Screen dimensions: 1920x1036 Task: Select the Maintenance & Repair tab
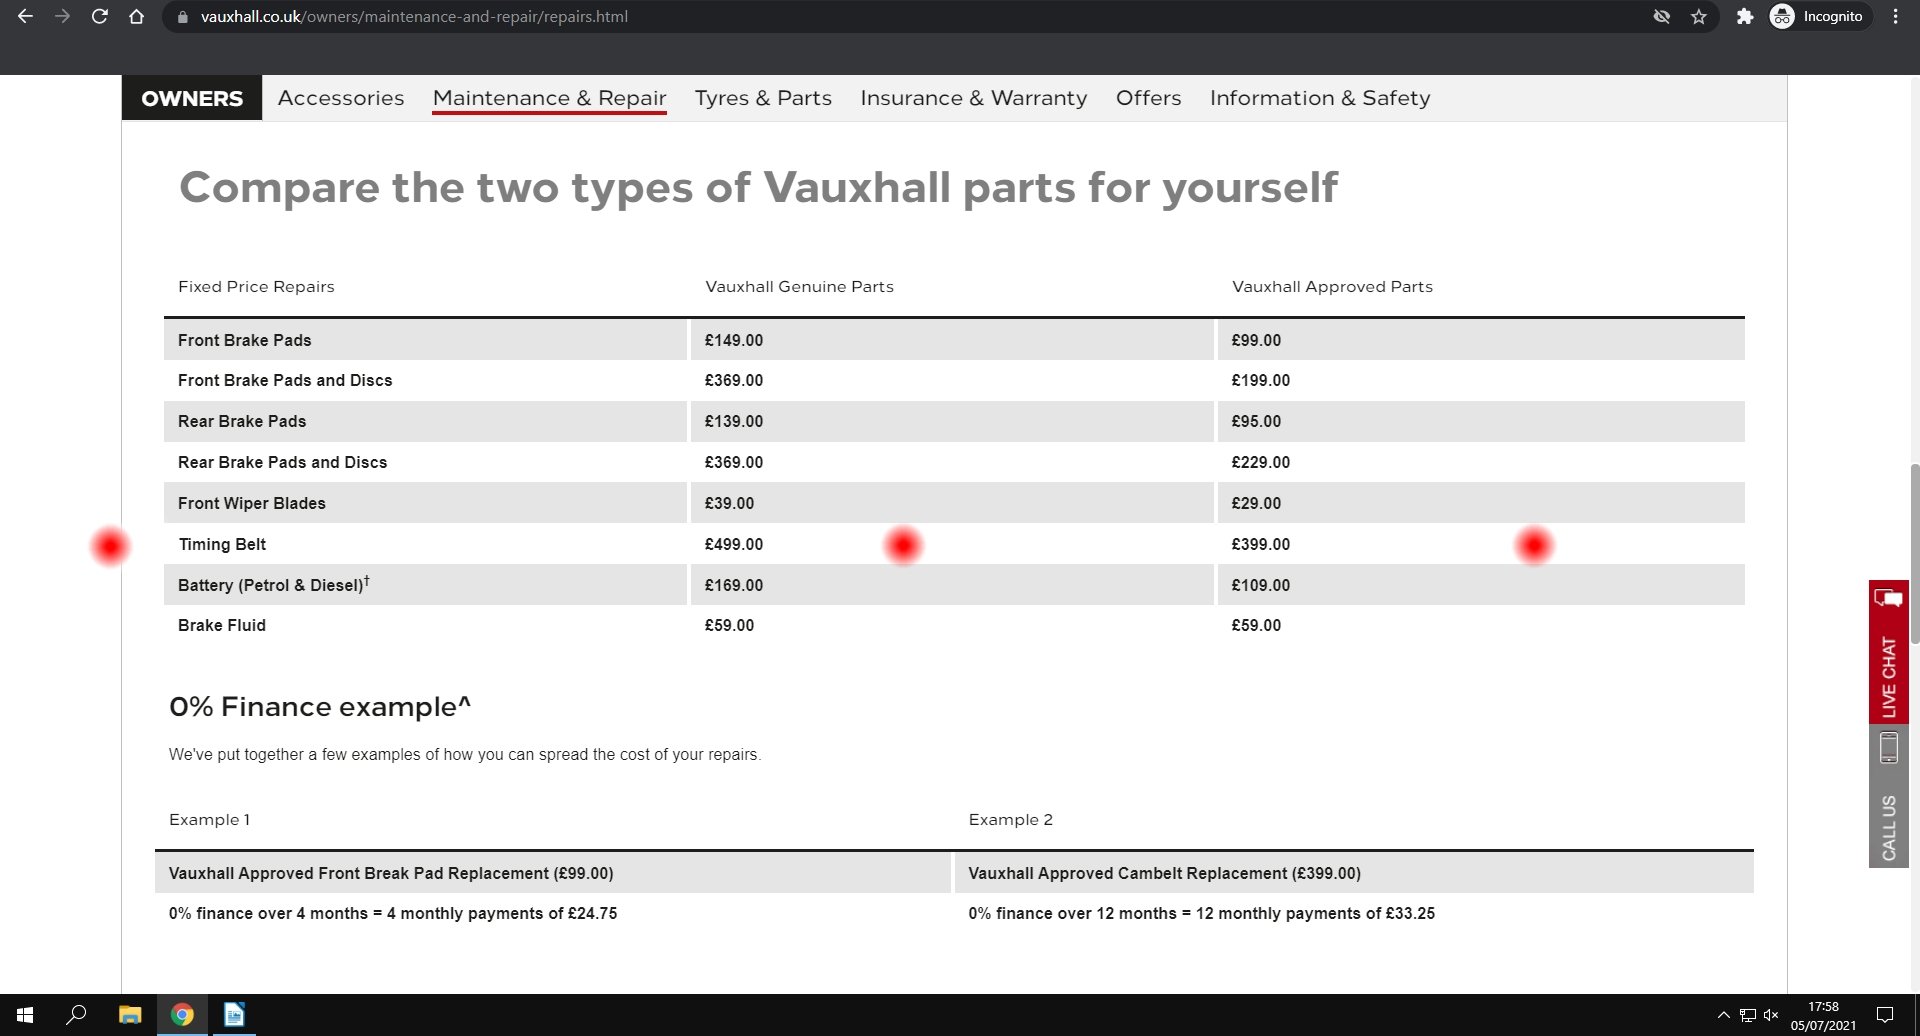click(x=549, y=98)
